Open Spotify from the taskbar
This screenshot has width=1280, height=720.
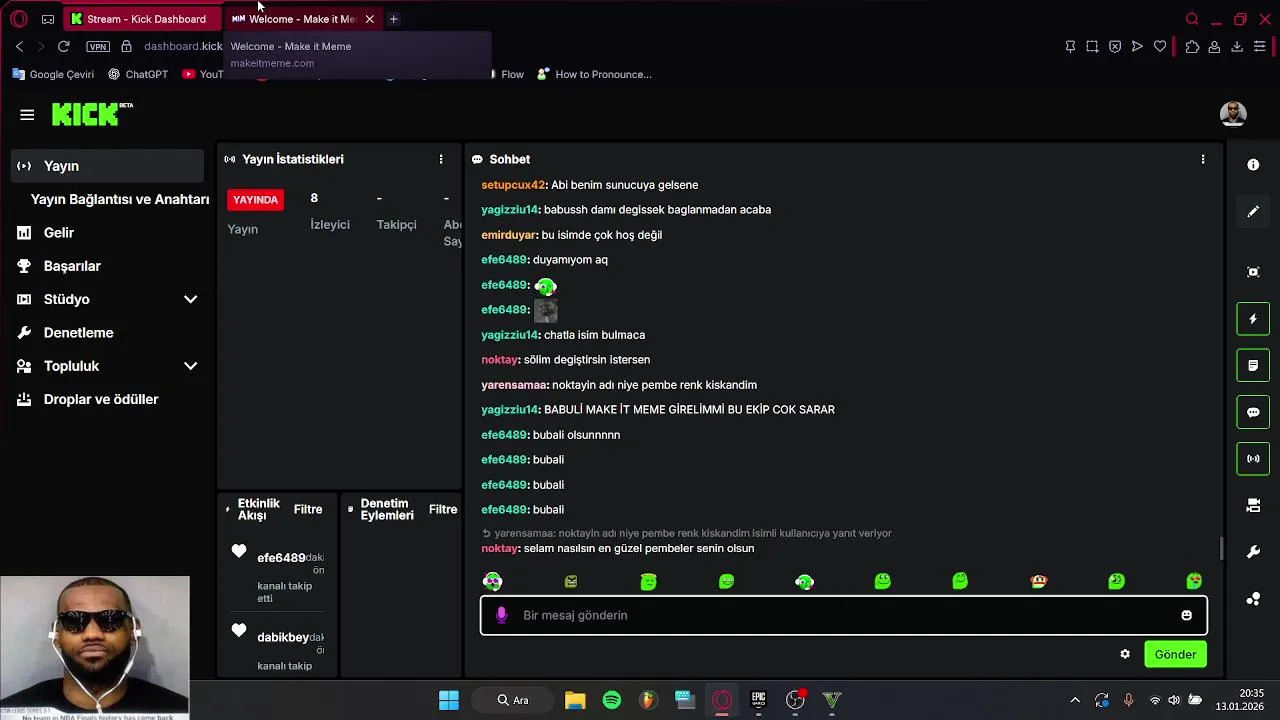point(612,700)
